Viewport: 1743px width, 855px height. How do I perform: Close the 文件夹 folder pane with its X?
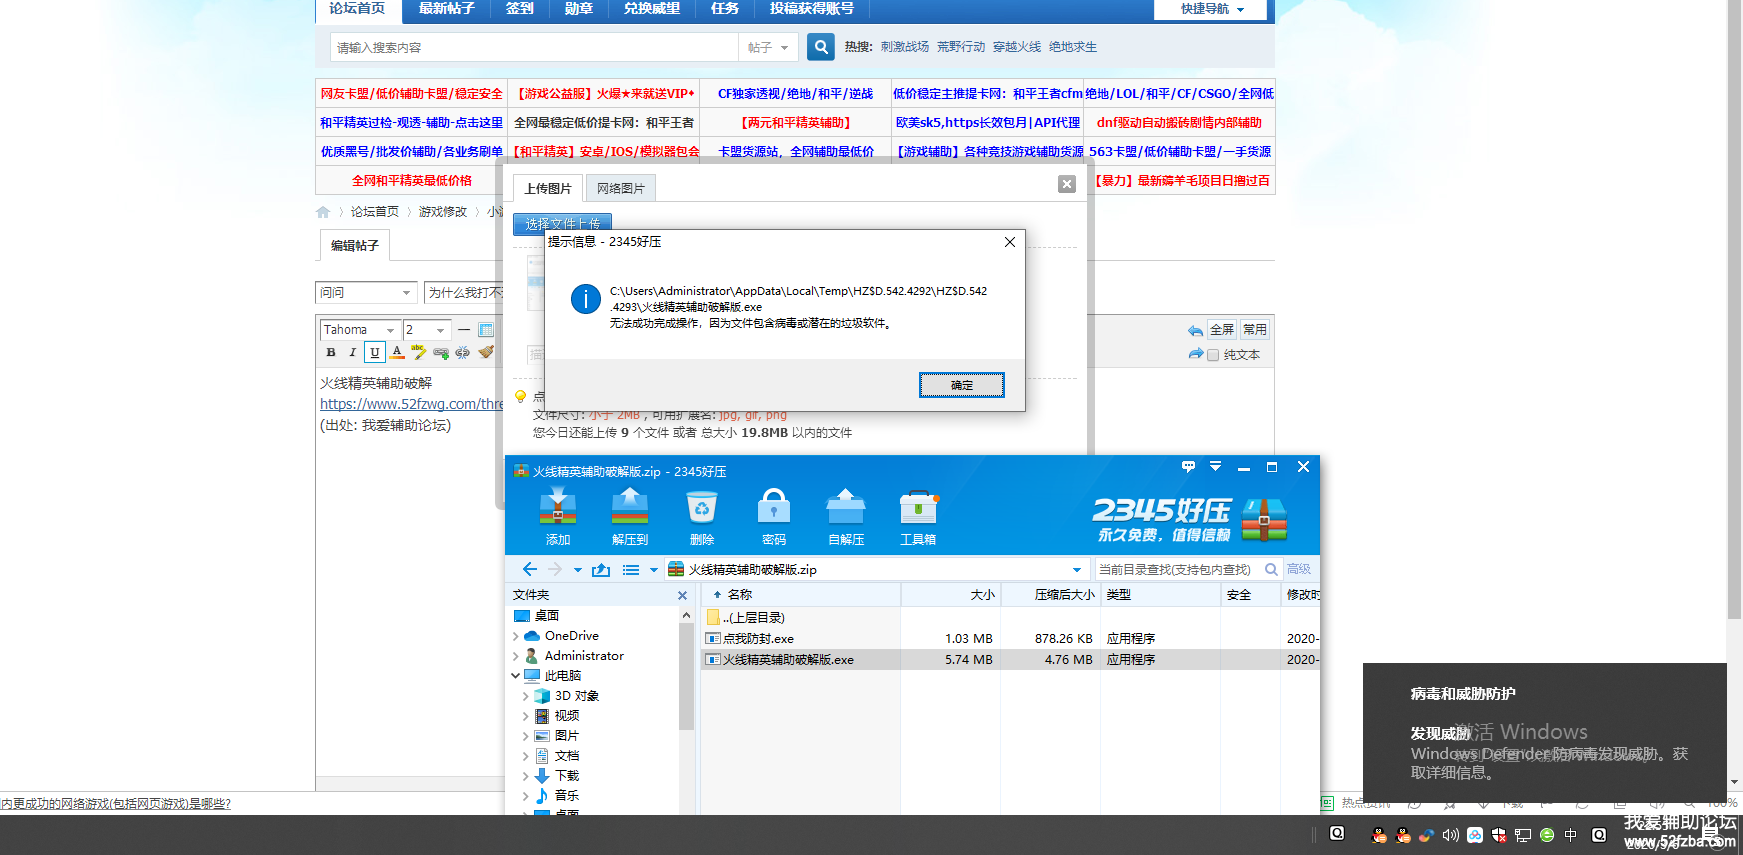click(x=683, y=595)
